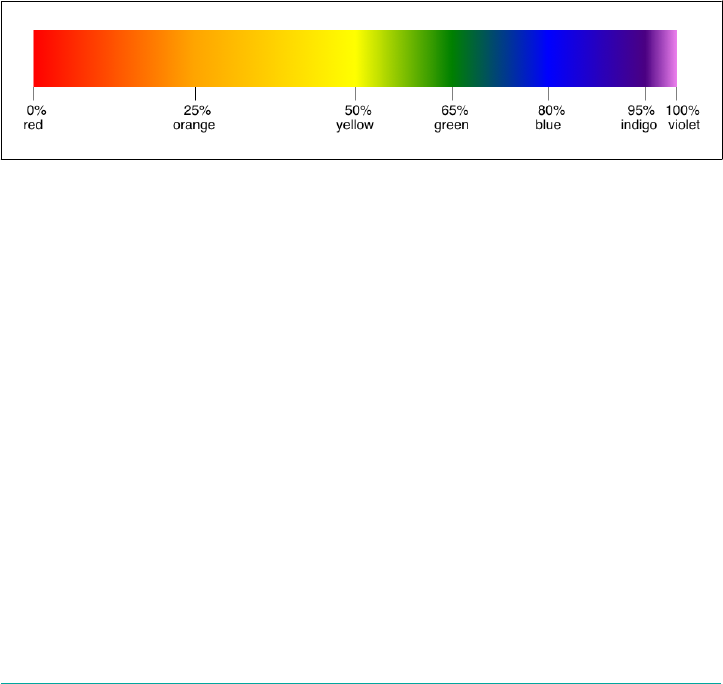The height and width of the screenshot is (684, 723).
Task: Pick the pure blue point on gradient
Action: (548, 58)
